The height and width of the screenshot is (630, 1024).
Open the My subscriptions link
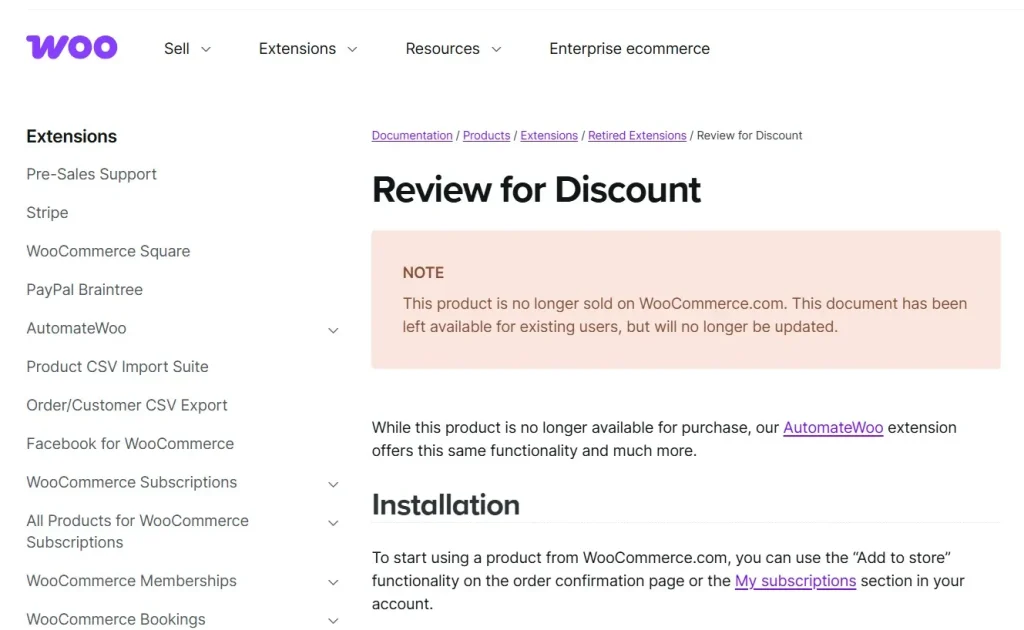coord(795,580)
